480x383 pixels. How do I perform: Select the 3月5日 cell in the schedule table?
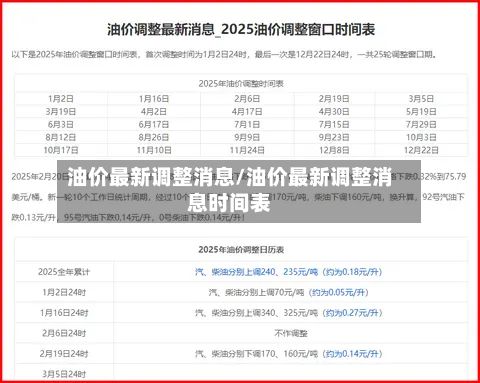pos(421,99)
